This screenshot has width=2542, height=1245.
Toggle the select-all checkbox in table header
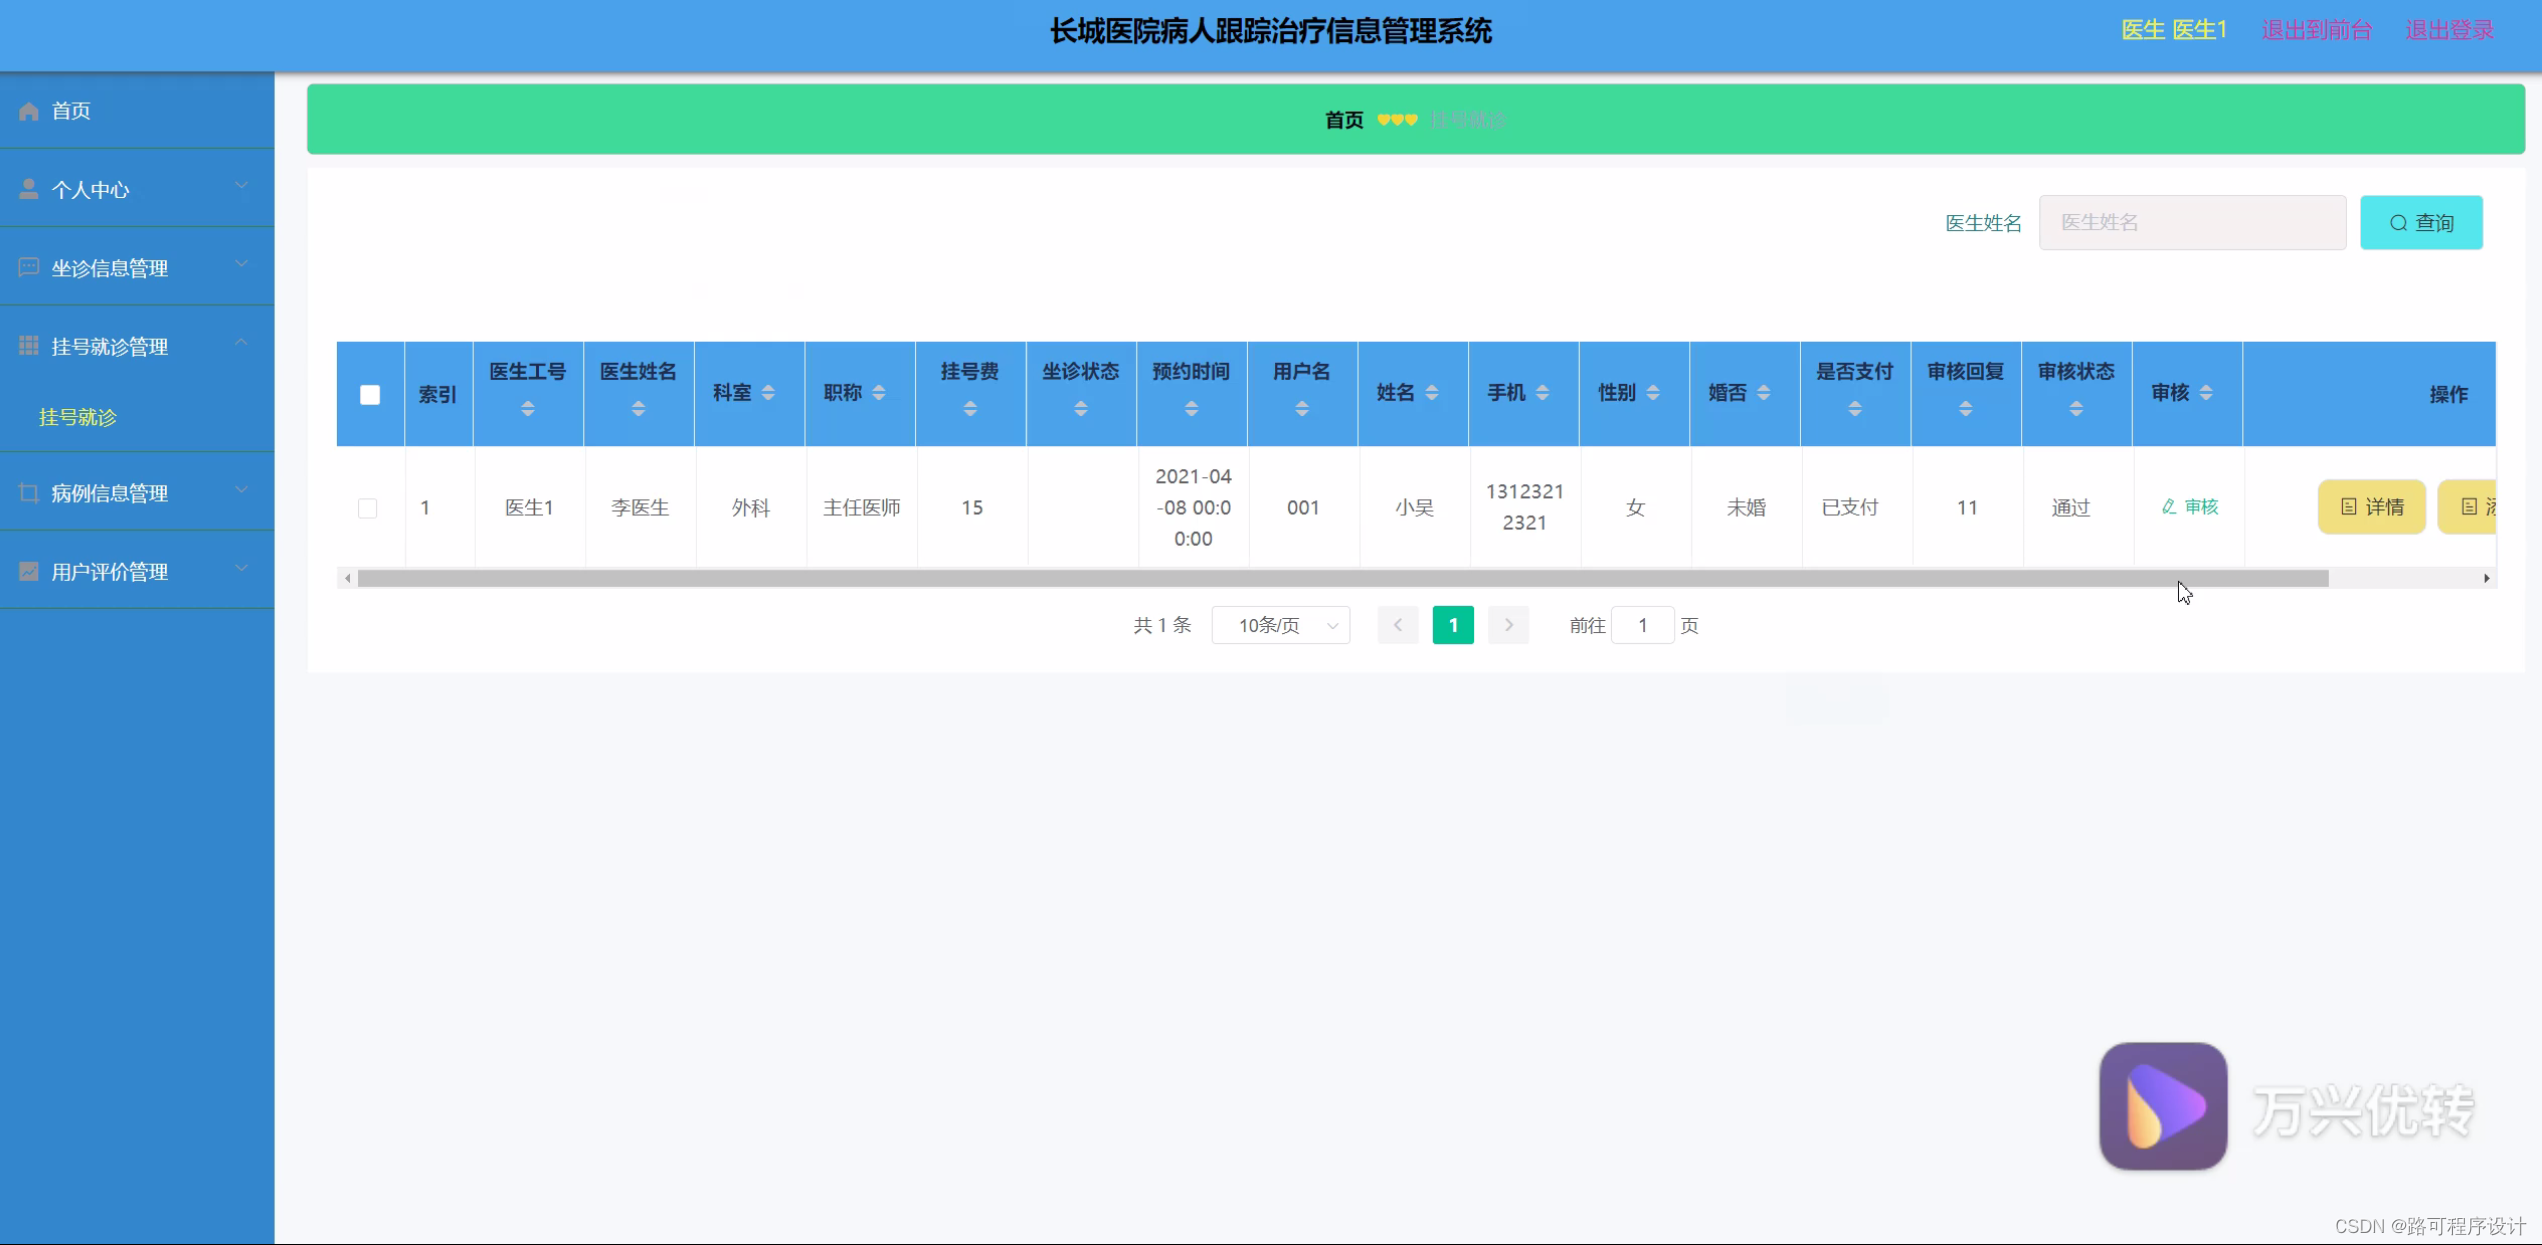pyautogui.click(x=370, y=395)
